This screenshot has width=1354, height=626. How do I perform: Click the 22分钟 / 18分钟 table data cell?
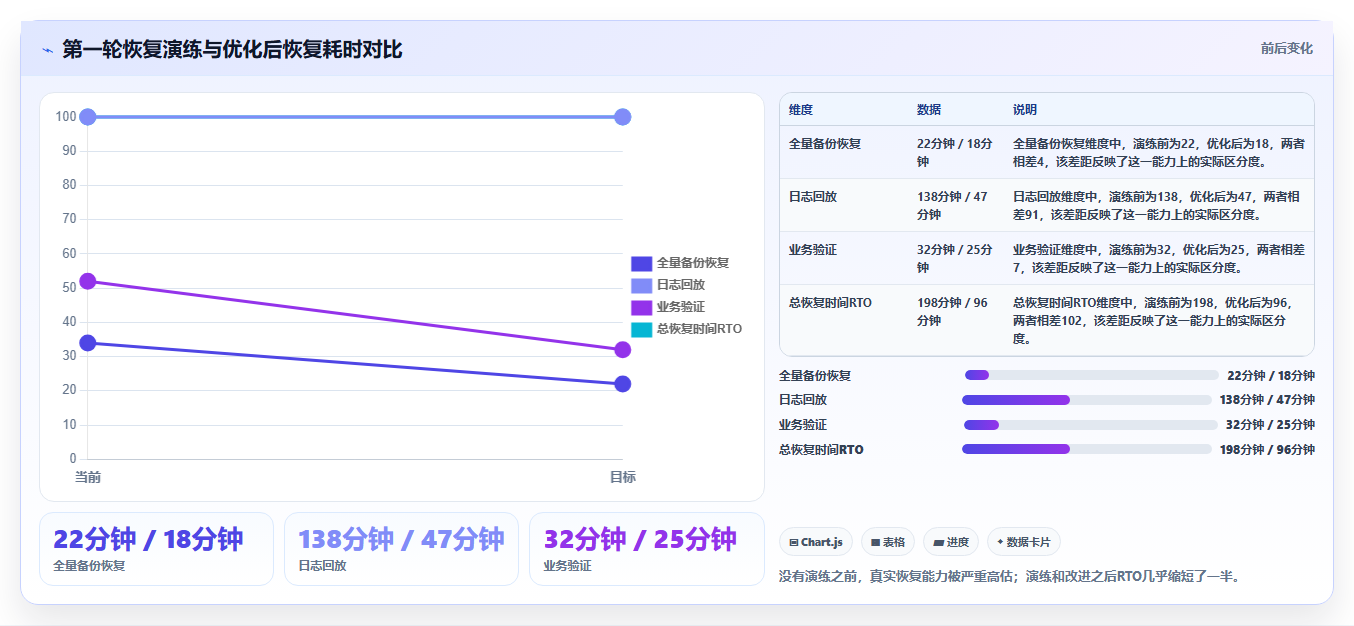click(x=955, y=152)
